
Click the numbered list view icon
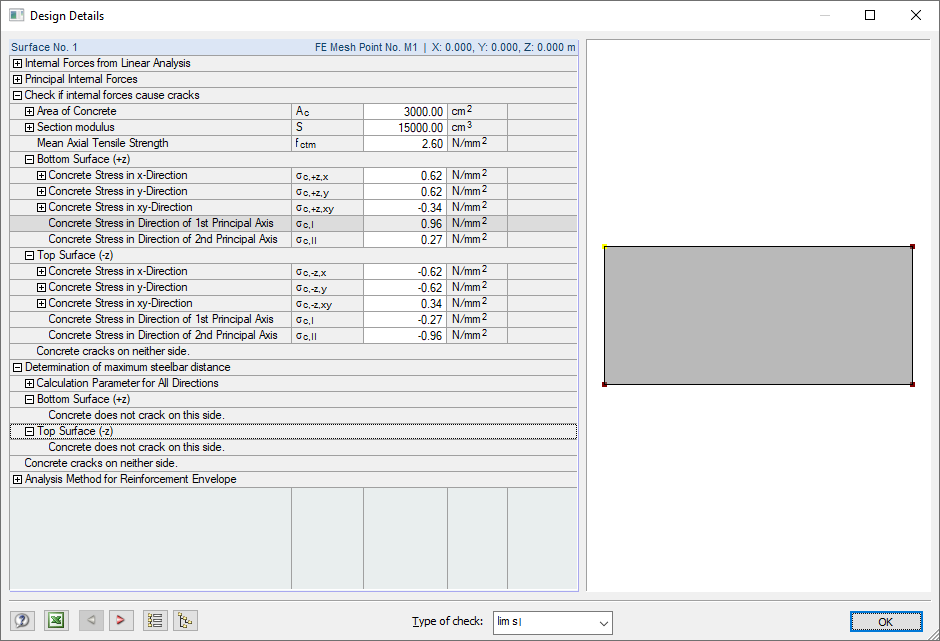(155, 620)
